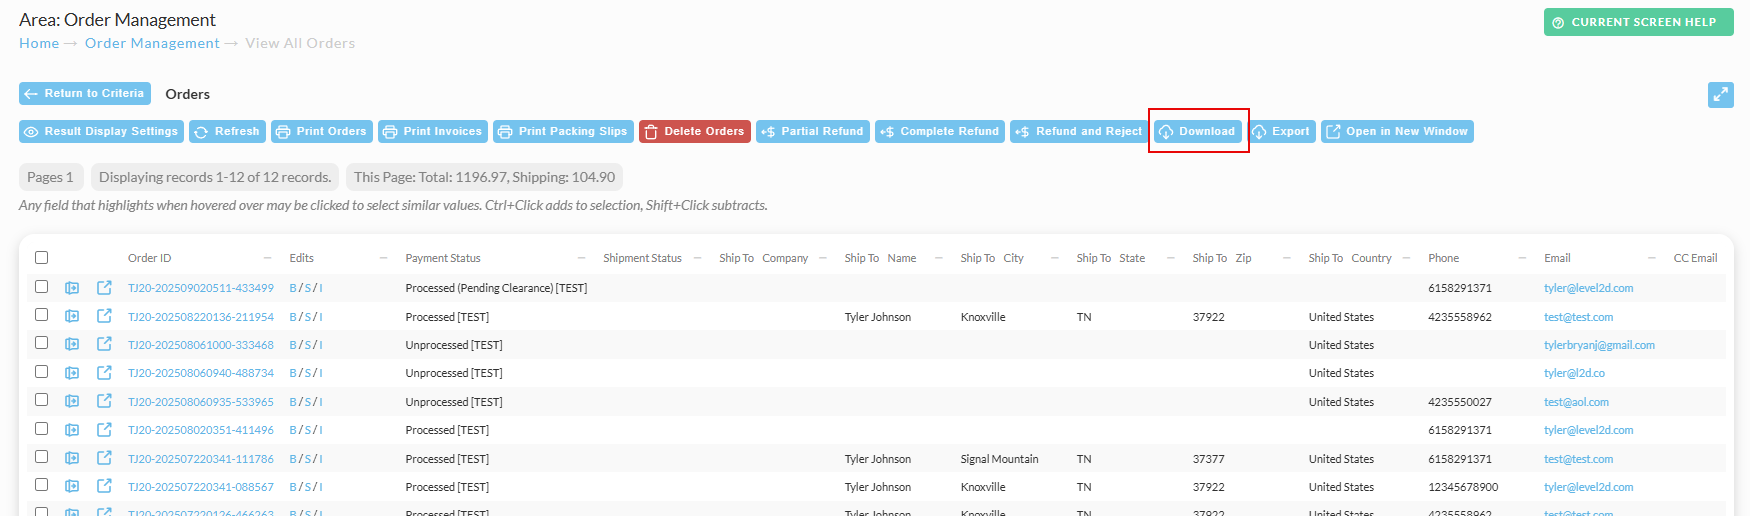Click new-window icon for order TJ20-202508061000-333468
The image size is (1750, 516).
click(x=104, y=344)
